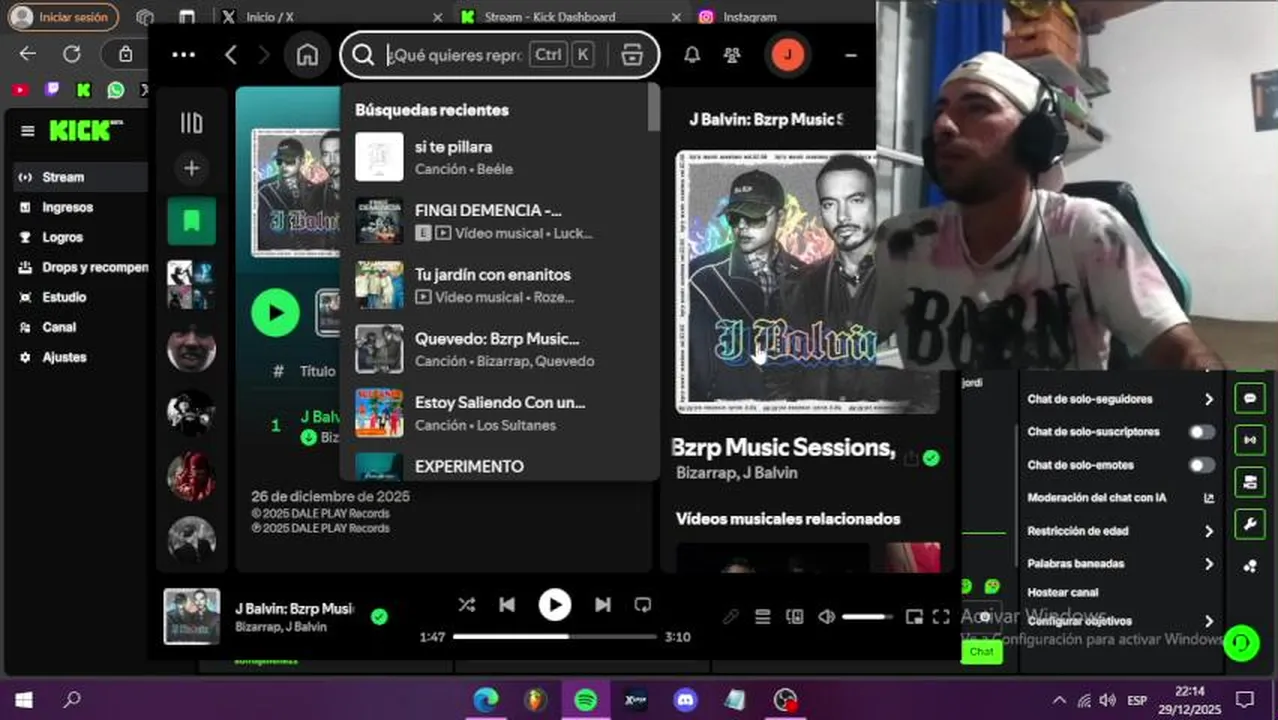Create a new playlist with plus button
Screen dimensions: 1278x720
tap(191, 169)
